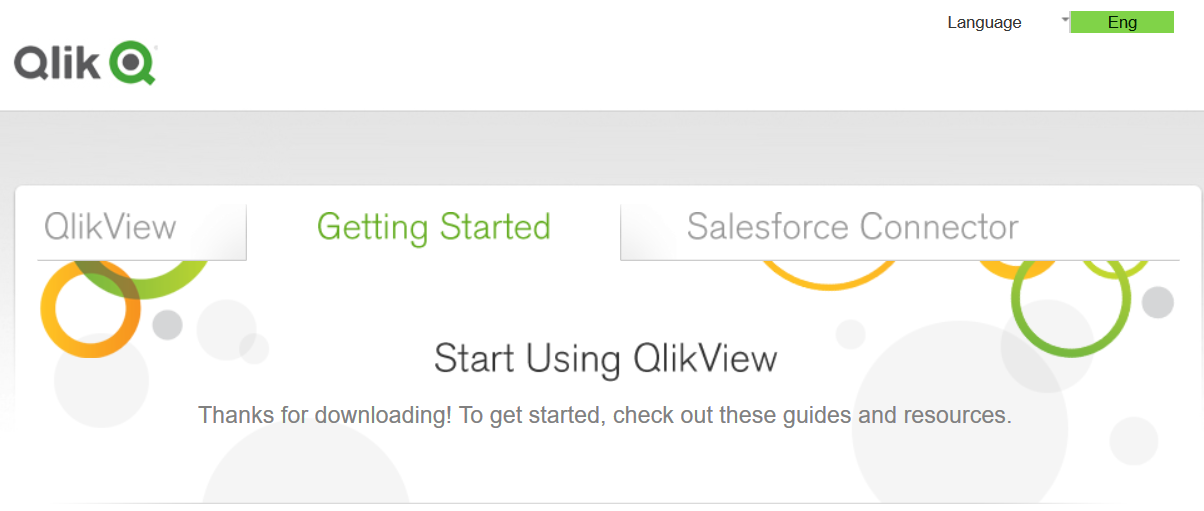Image resolution: width=1204 pixels, height=511 pixels.
Task: Click gray dot right of the green ring
Action: pyautogui.click(x=1158, y=302)
